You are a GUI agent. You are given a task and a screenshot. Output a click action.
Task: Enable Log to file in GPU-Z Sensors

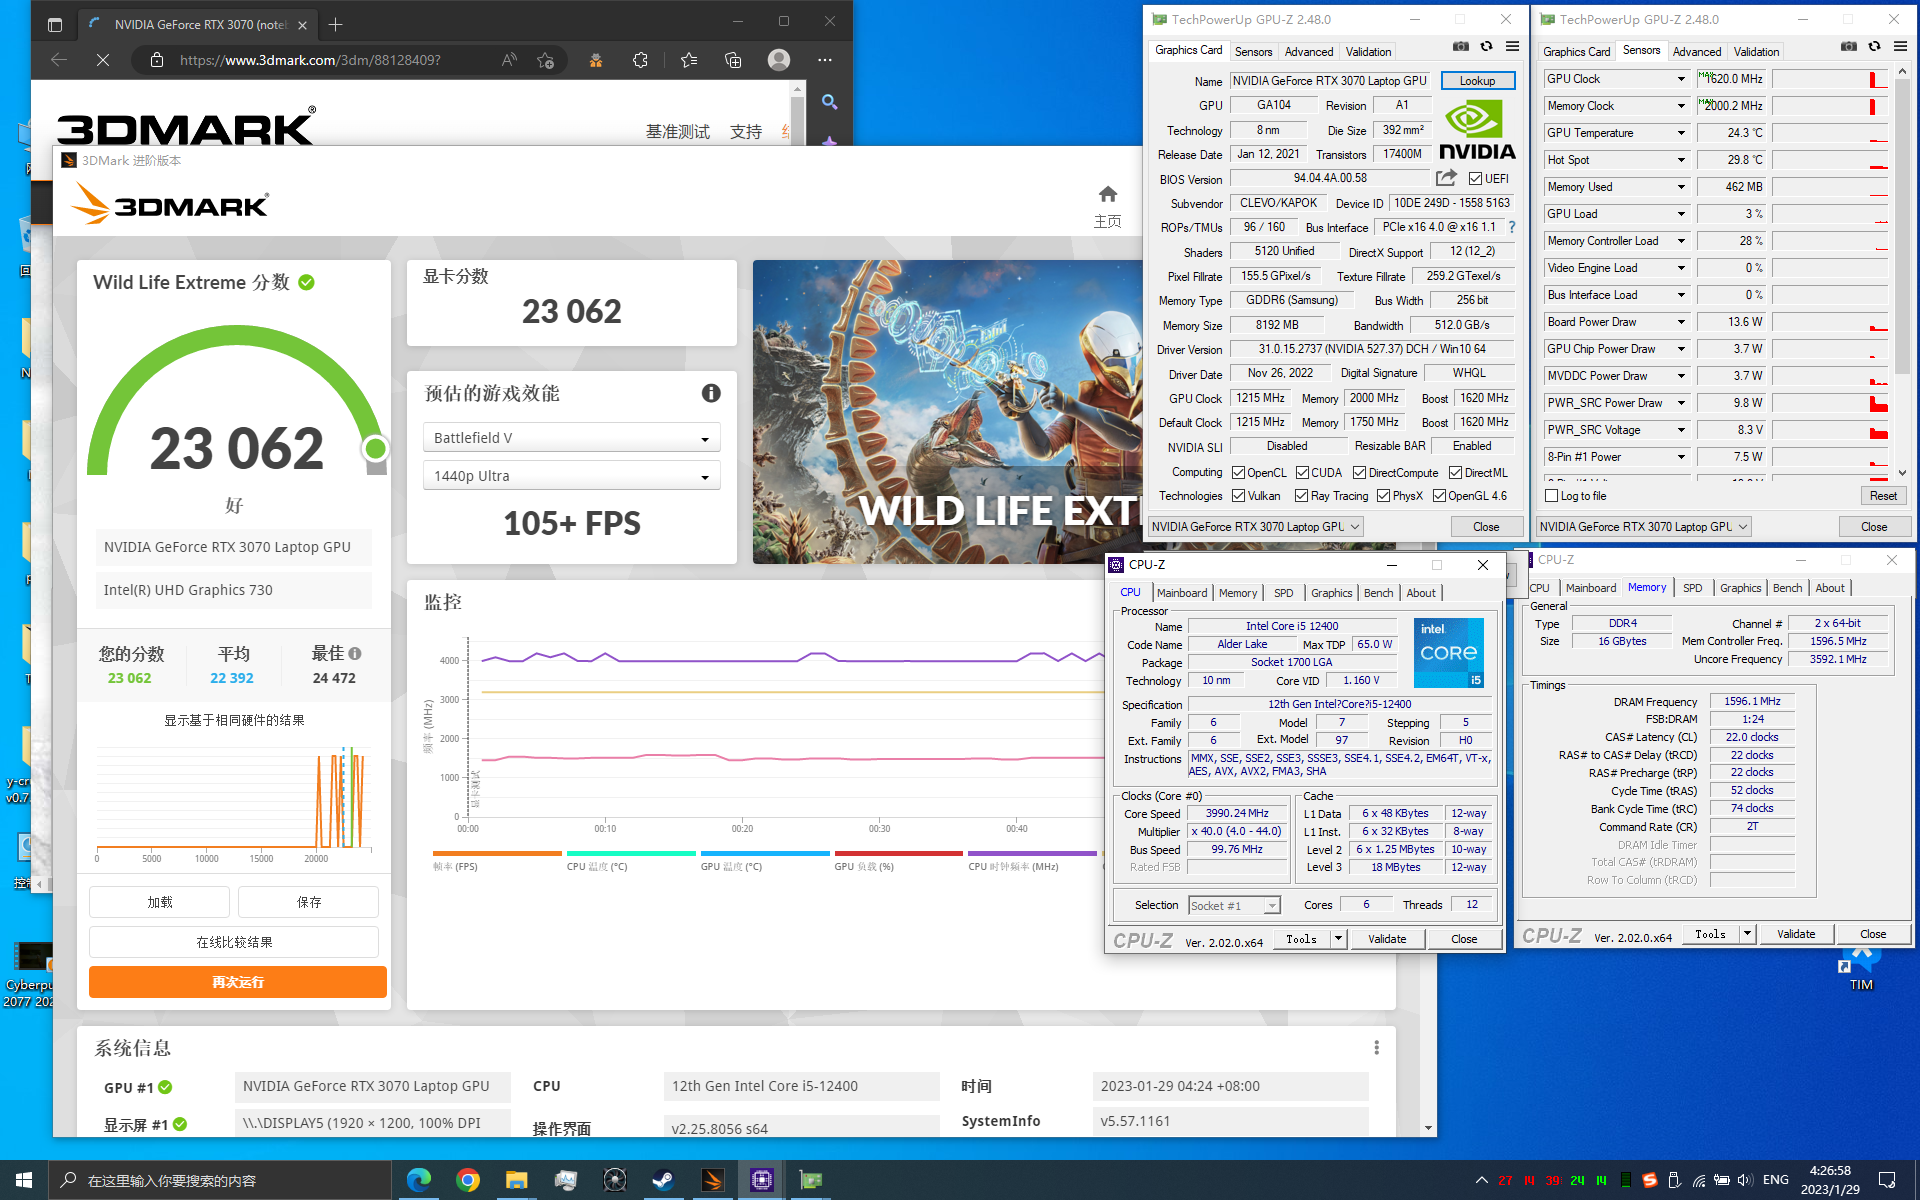click(x=1552, y=496)
